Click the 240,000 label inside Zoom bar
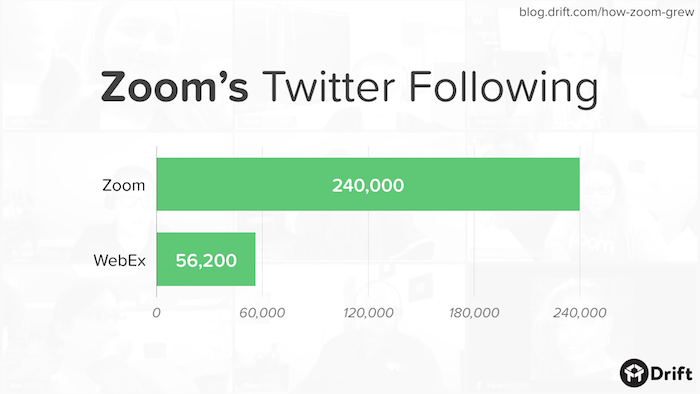The image size is (700, 394). pyautogui.click(x=368, y=185)
